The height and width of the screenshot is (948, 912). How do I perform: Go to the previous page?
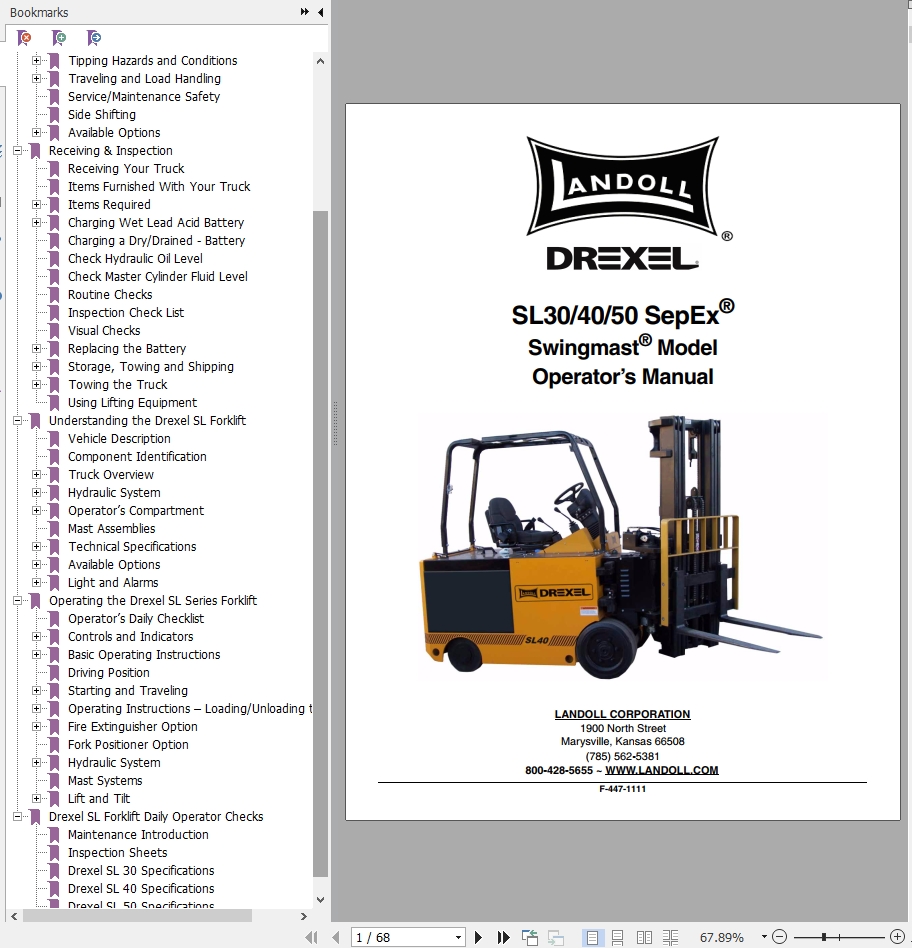click(336, 938)
